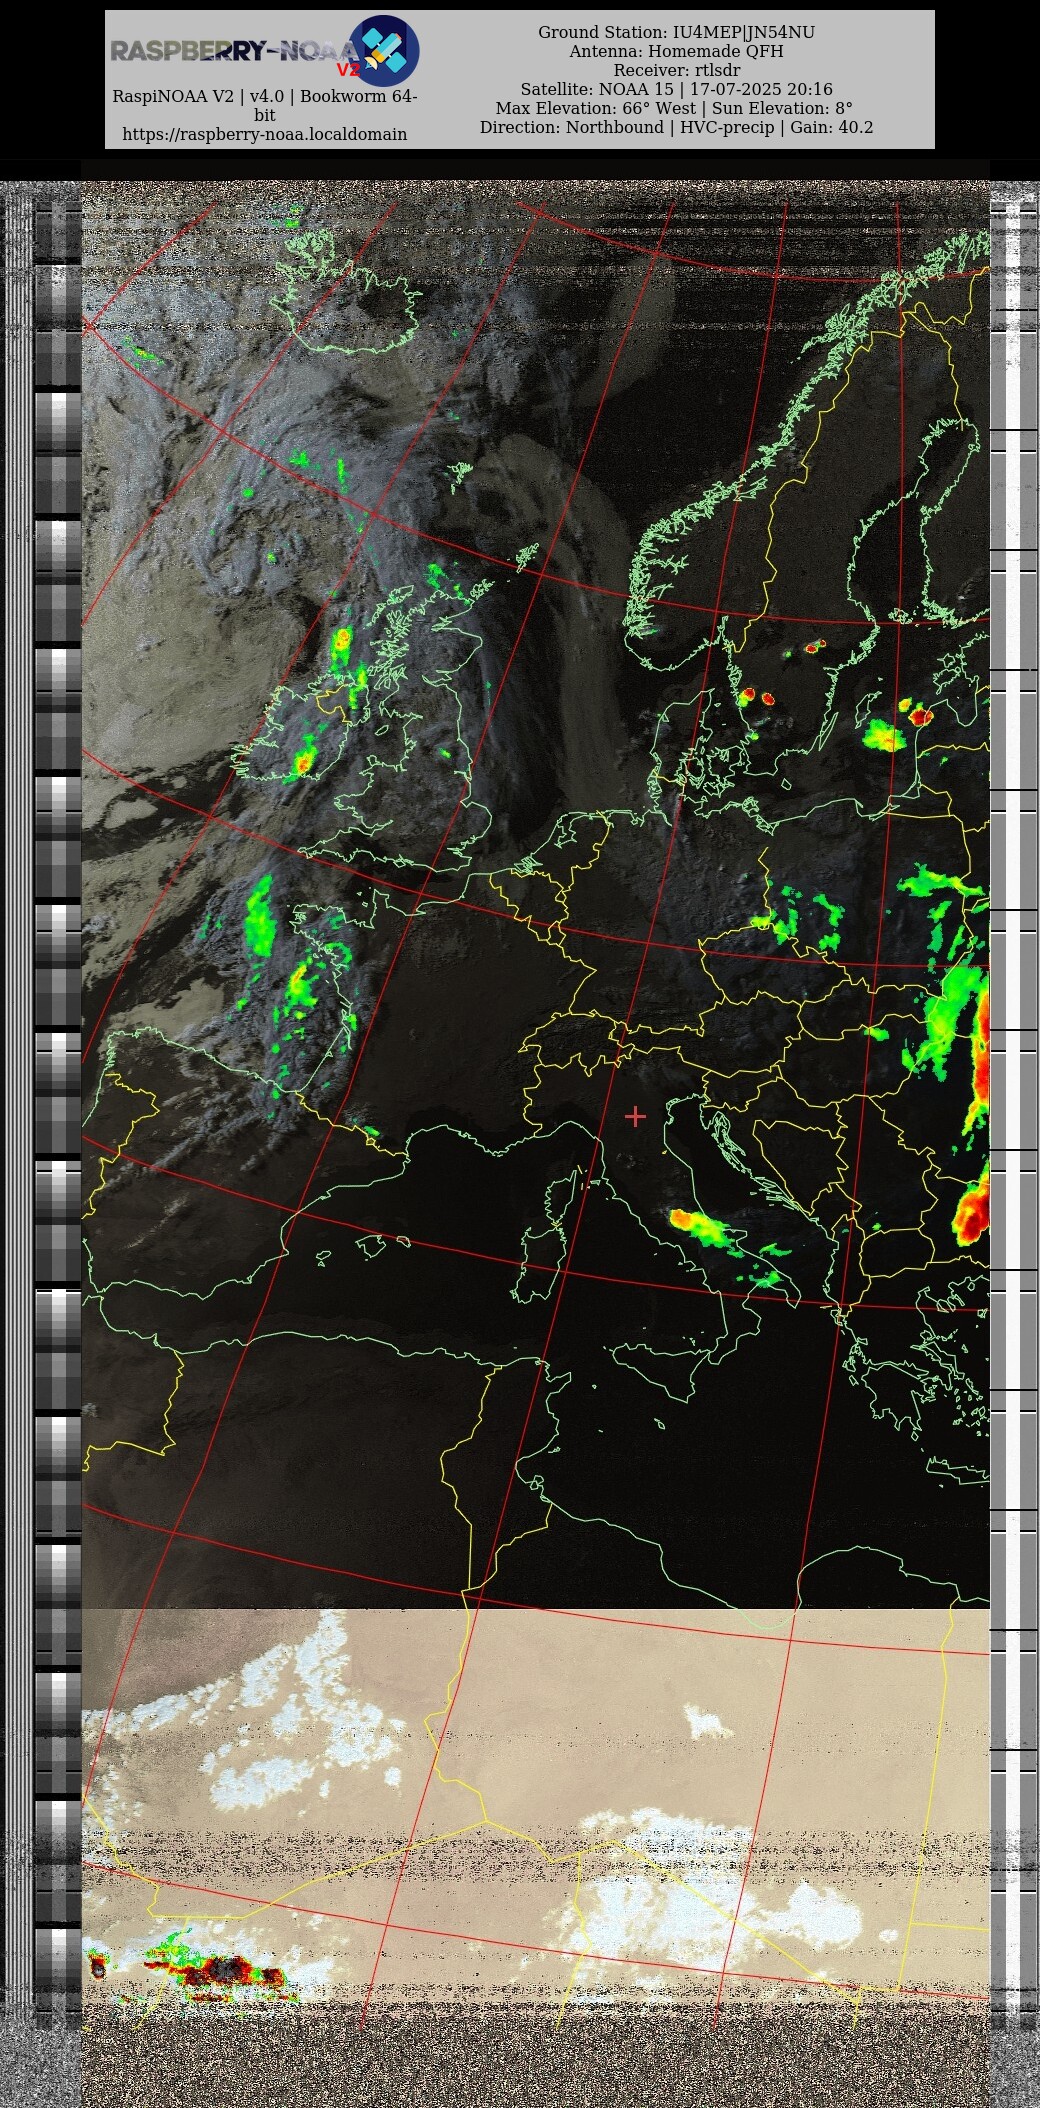Select the 'Receiver: rtlsdr' line
Screen dimensions: 1040x2108
pos(676,70)
